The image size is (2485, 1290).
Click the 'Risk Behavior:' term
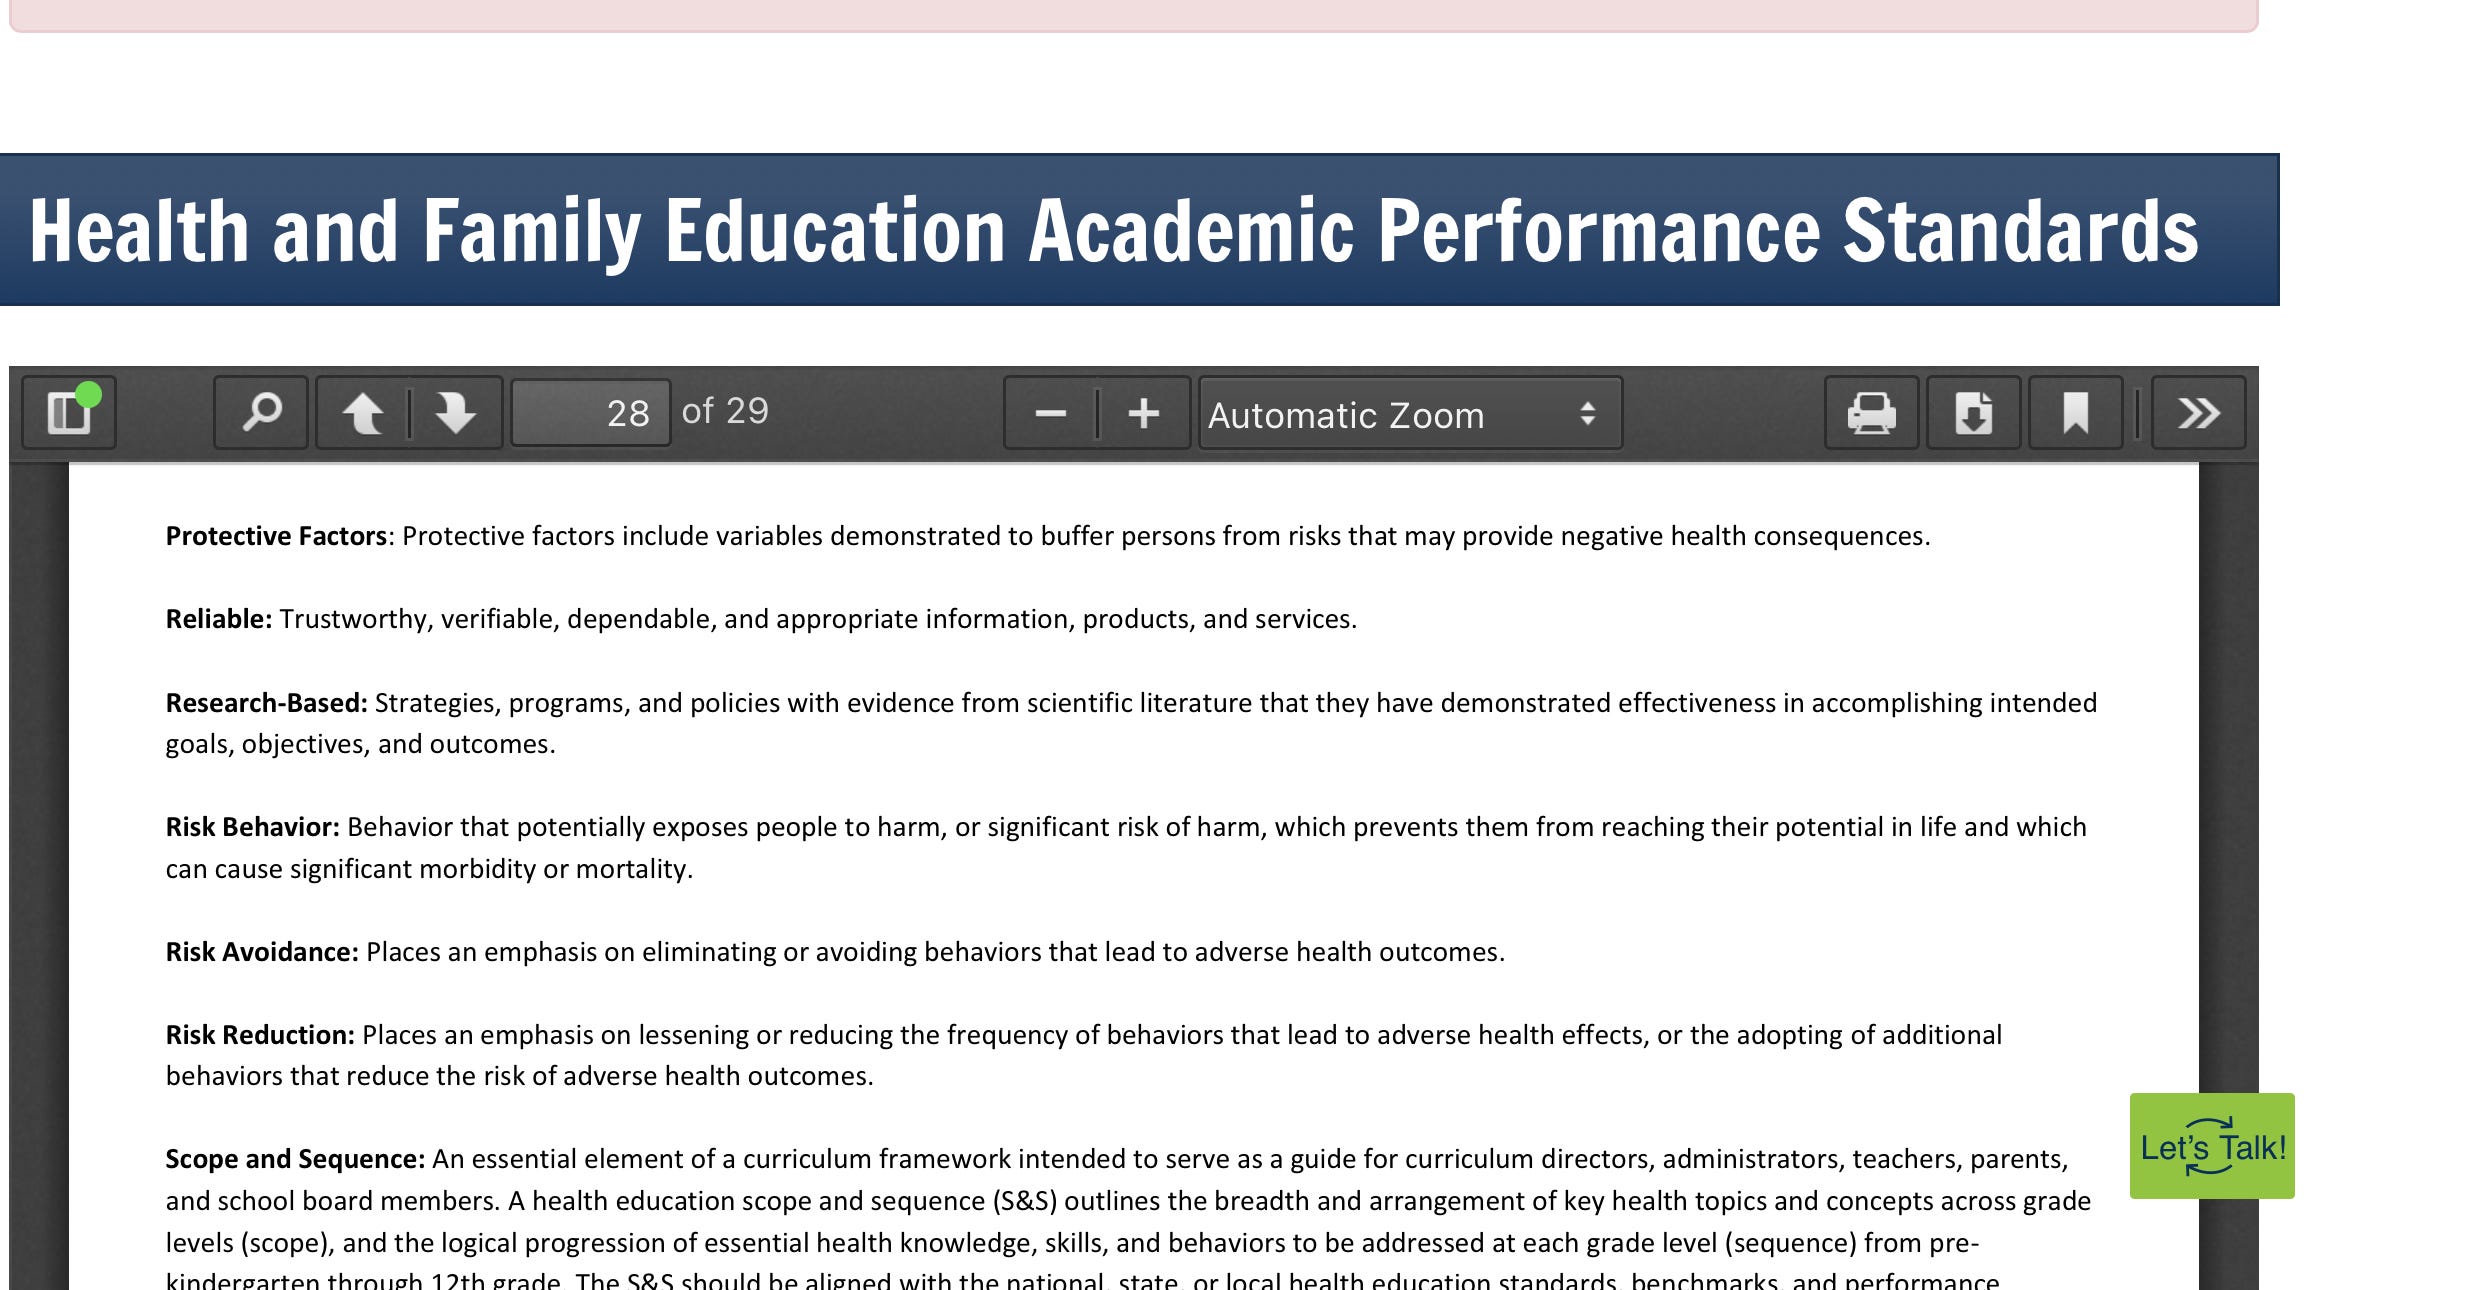pyautogui.click(x=253, y=827)
